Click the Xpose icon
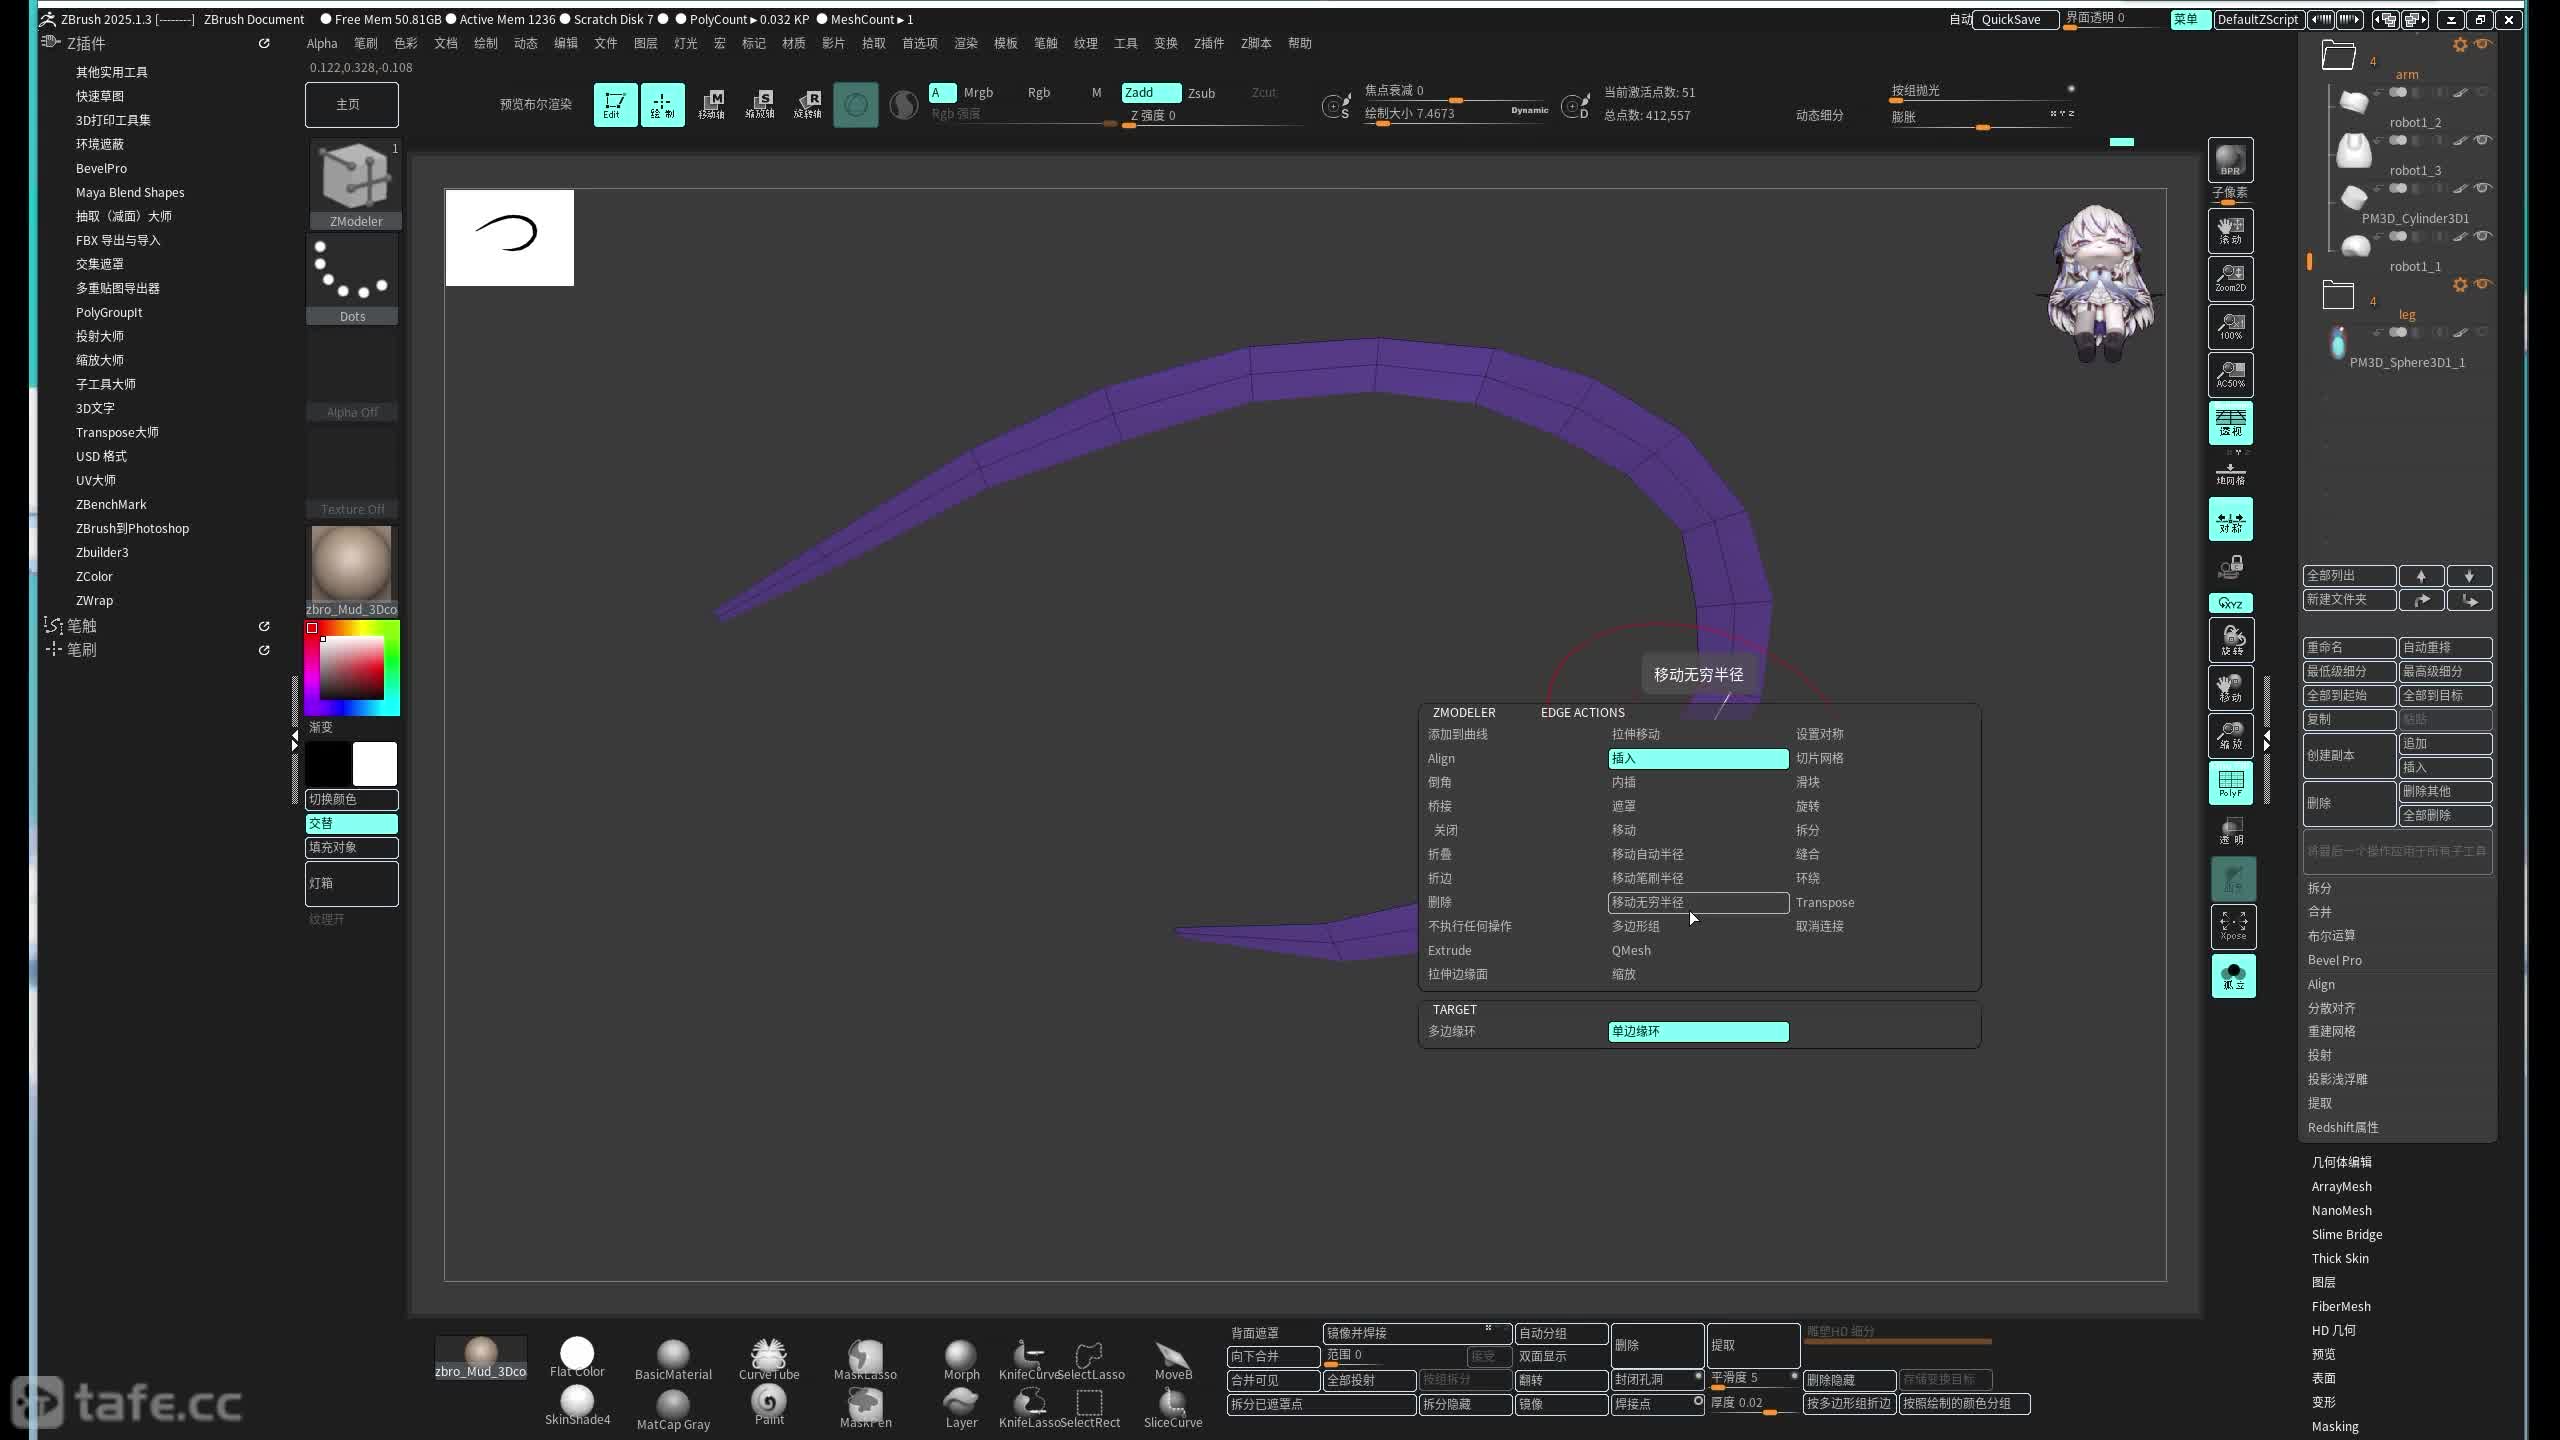 (2233, 927)
